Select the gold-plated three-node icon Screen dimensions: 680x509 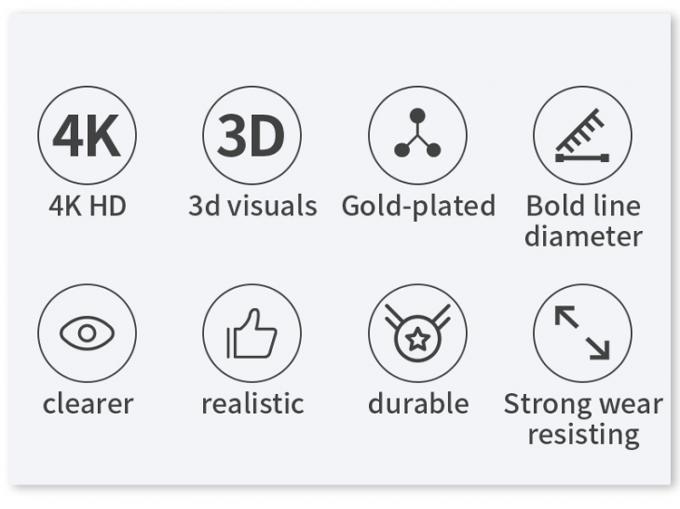point(417,135)
